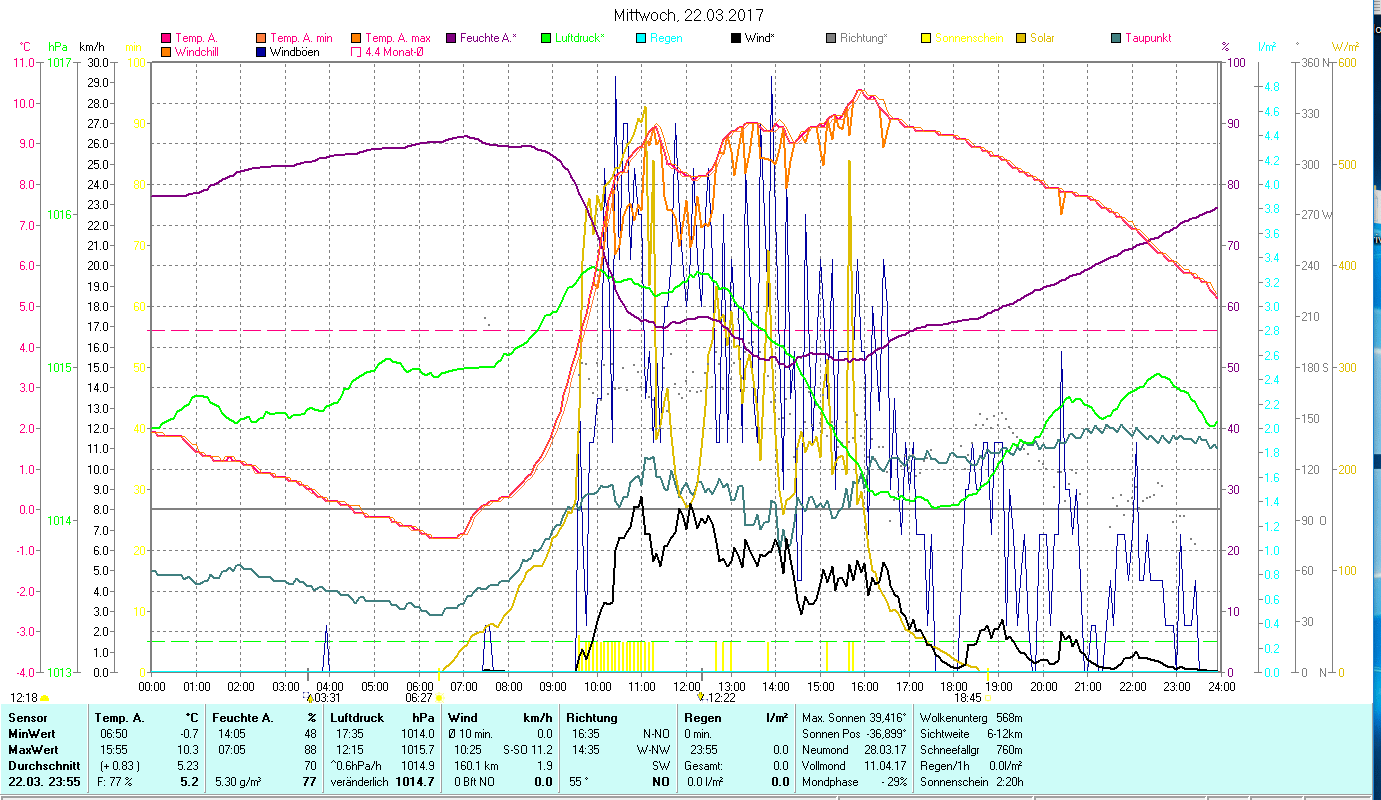Click the chart title 'Mittwoch, 22.03.2017'
1381x800 pixels.
tap(689, 16)
